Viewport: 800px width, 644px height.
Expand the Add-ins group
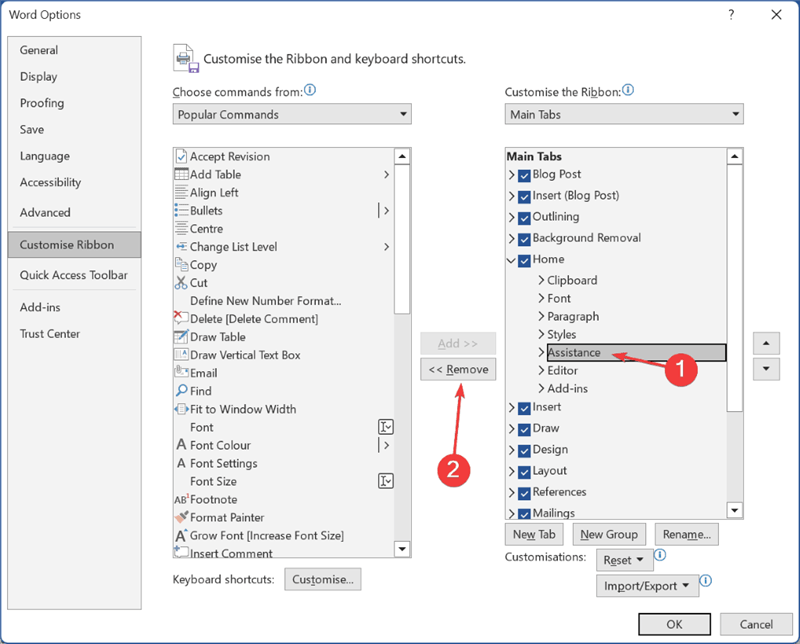pyautogui.click(x=541, y=388)
